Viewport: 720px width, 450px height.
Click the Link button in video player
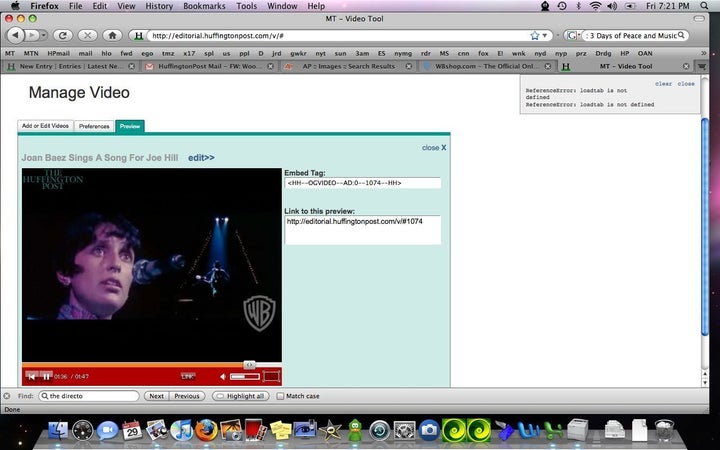coord(188,377)
